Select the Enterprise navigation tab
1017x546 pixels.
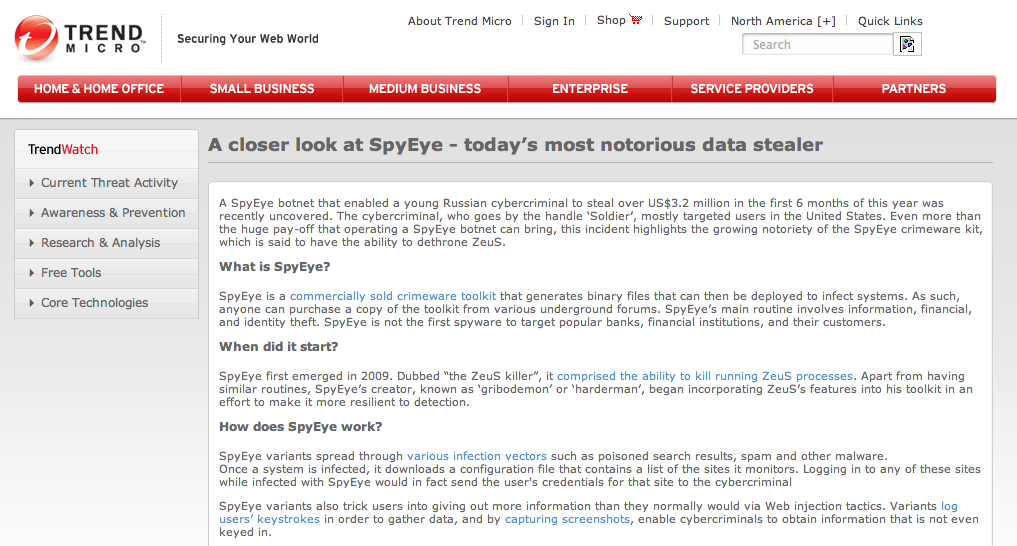(x=590, y=89)
